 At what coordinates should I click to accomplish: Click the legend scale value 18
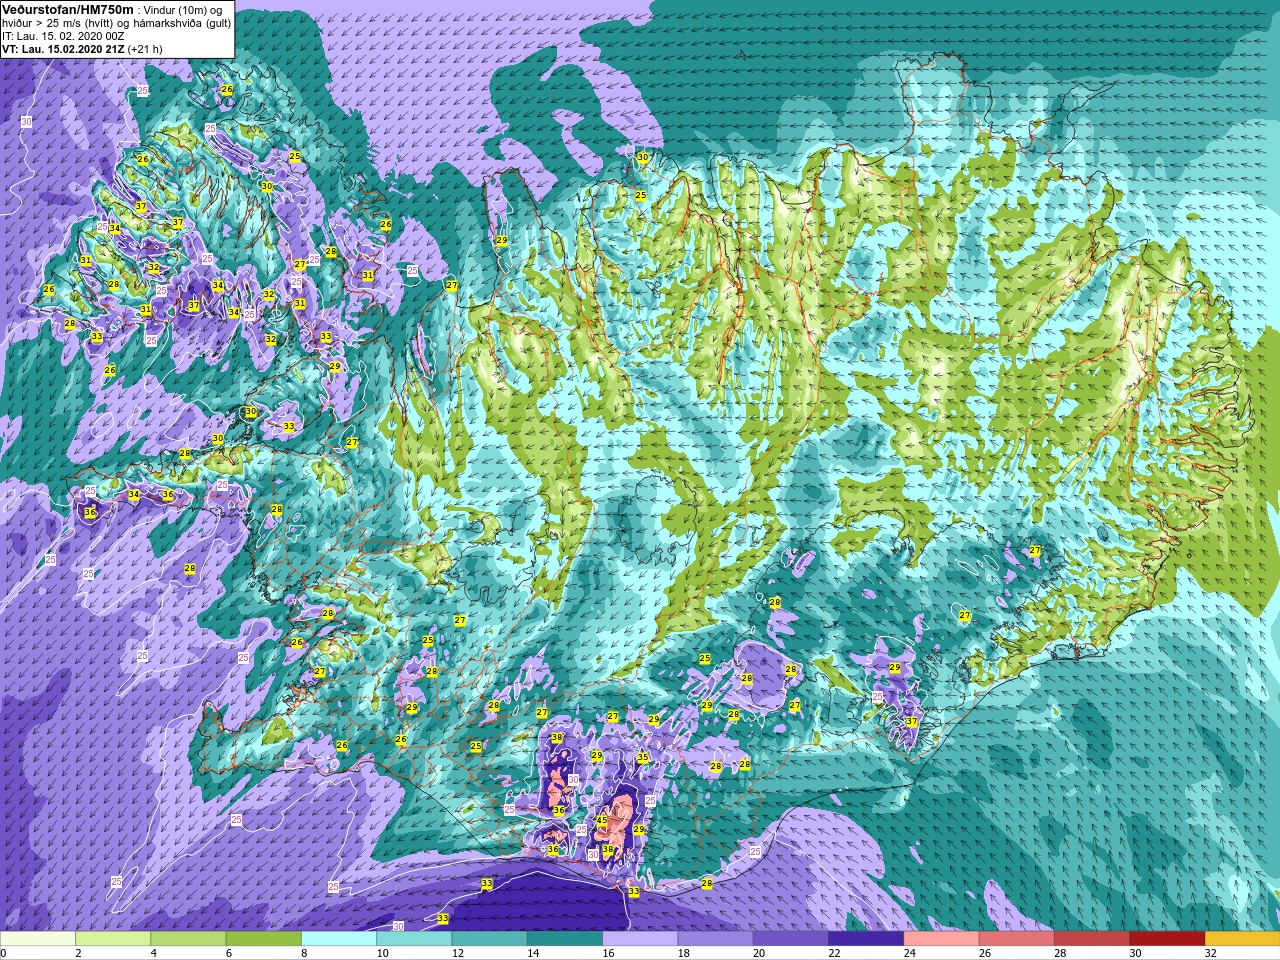click(684, 953)
